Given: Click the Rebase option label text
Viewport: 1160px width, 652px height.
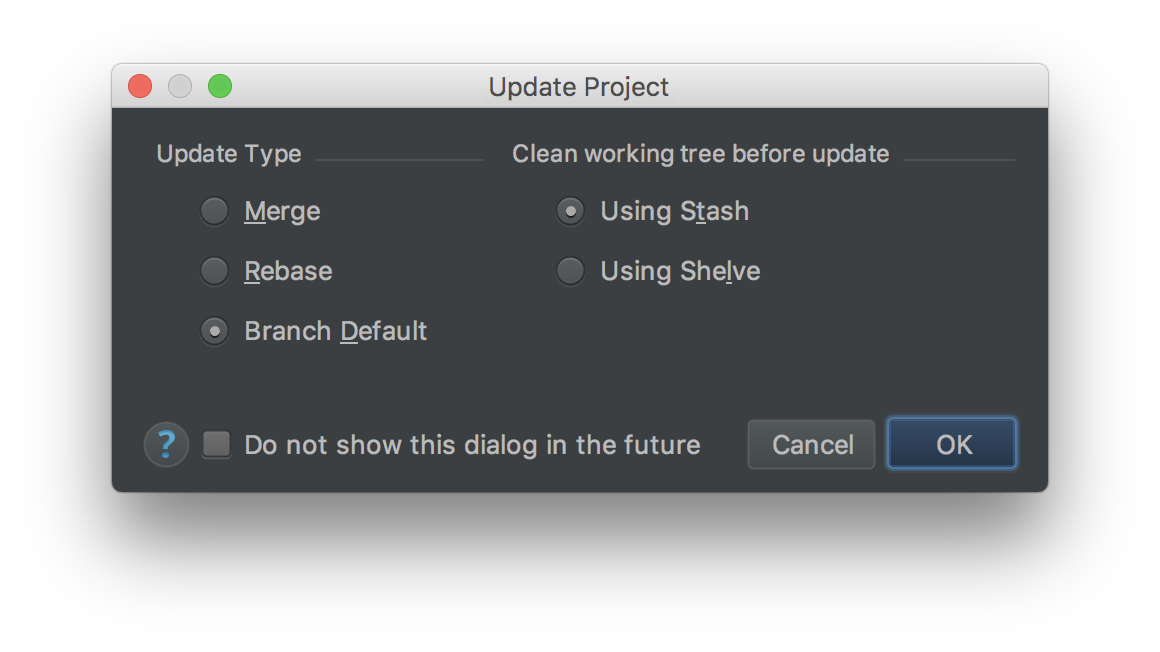Looking at the screenshot, I should click(x=289, y=271).
